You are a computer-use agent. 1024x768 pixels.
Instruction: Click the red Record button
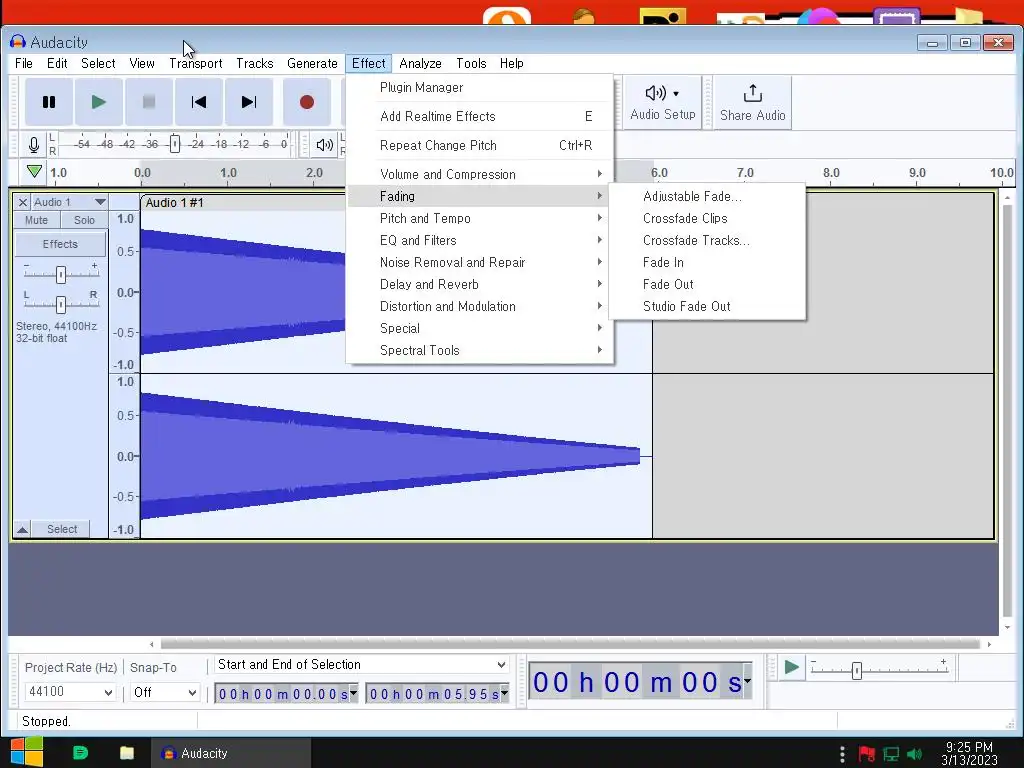click(x=306, y=102)
